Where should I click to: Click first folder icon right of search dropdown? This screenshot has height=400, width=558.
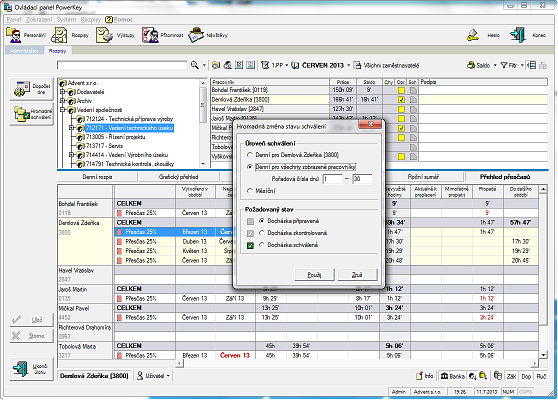coord(216,65)
